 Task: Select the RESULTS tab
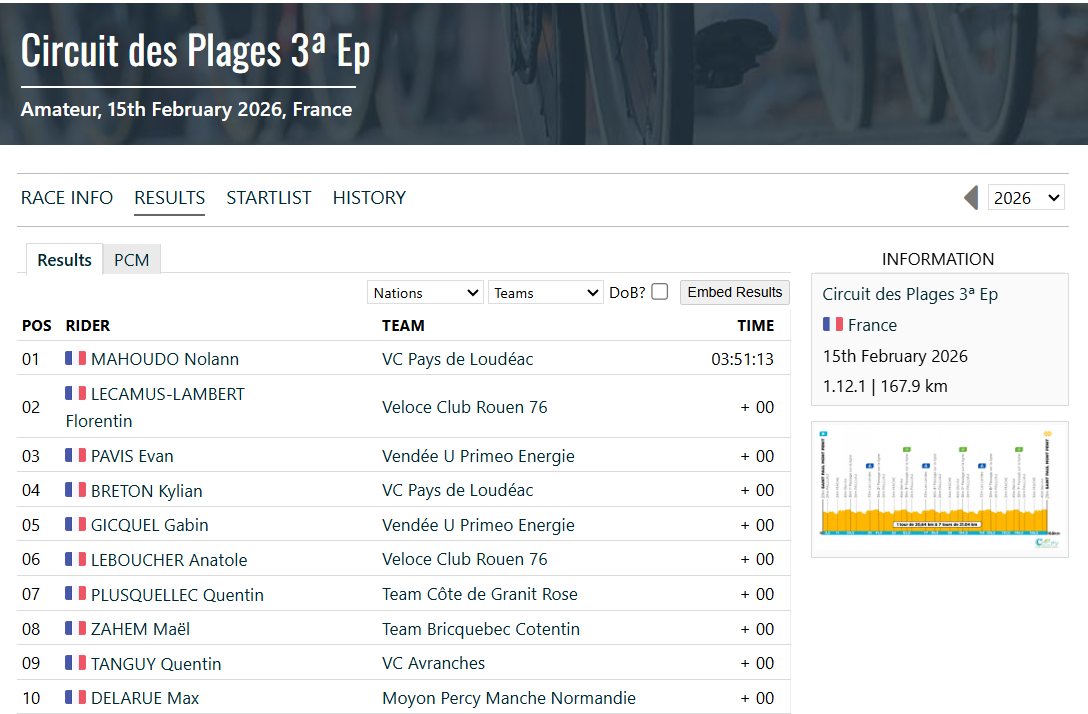click(169, 198)
